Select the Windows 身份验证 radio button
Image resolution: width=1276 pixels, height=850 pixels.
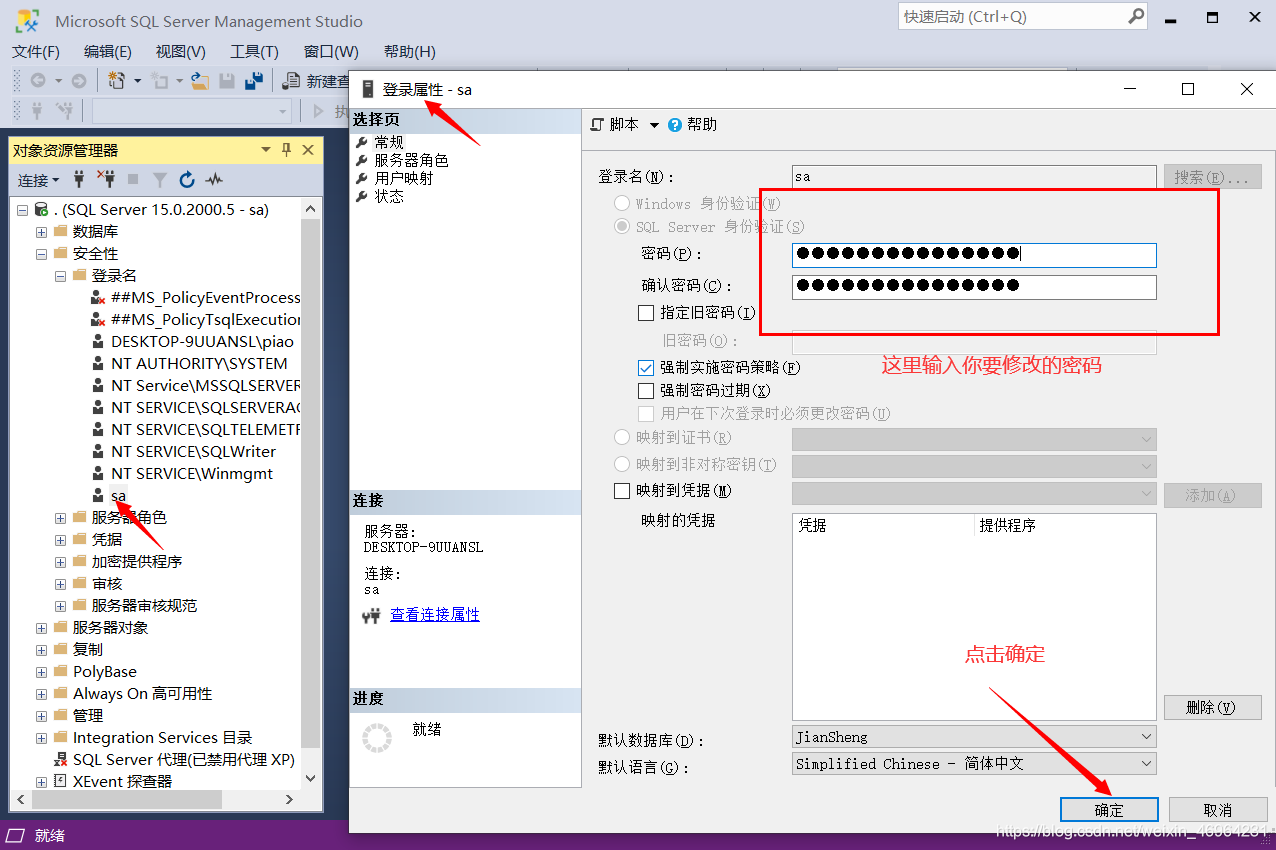pyautogui.click(x=622, y=204)
